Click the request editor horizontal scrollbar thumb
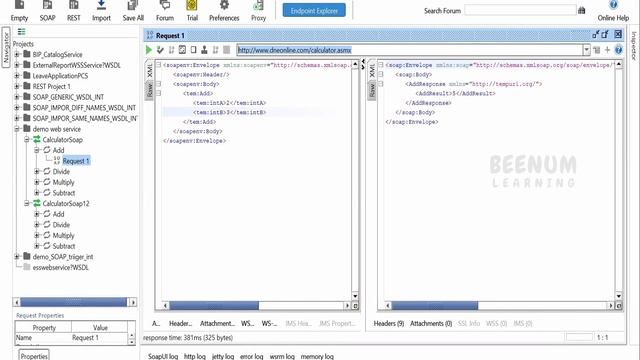Screen dimensions: 640x360 (214, 305)
